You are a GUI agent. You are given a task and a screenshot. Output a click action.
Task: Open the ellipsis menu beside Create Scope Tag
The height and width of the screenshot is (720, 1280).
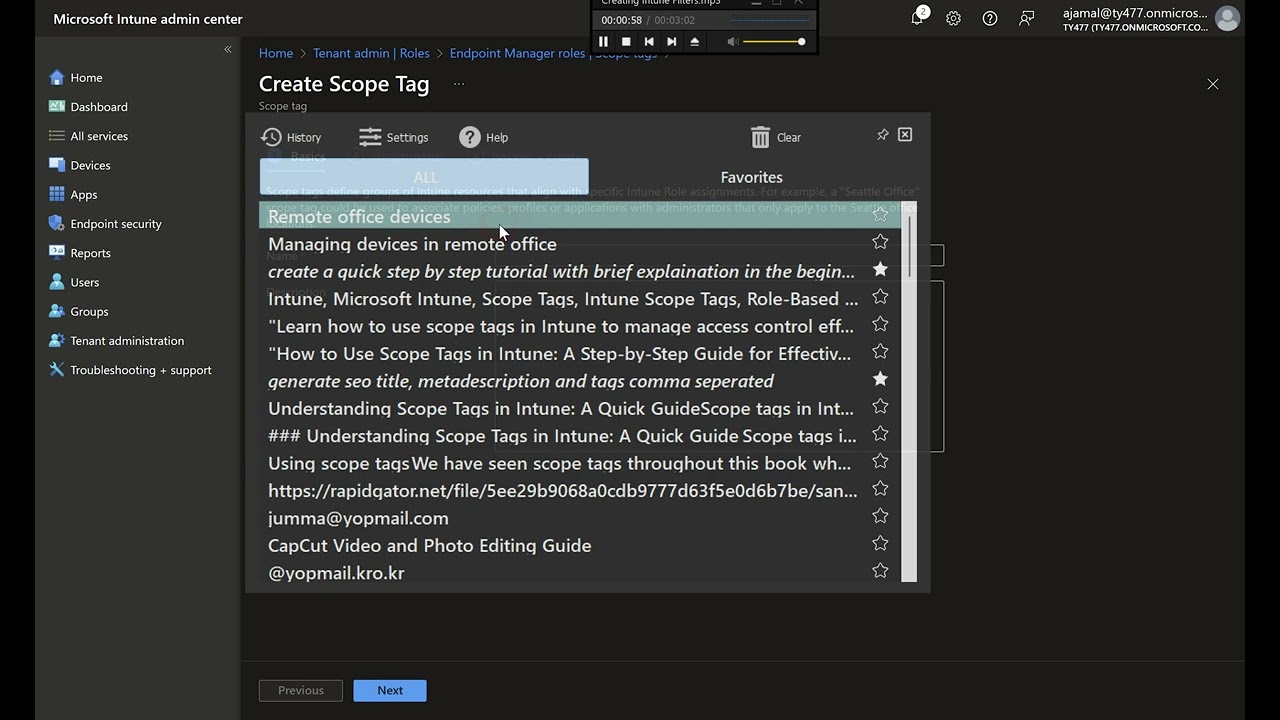[459, 84]
